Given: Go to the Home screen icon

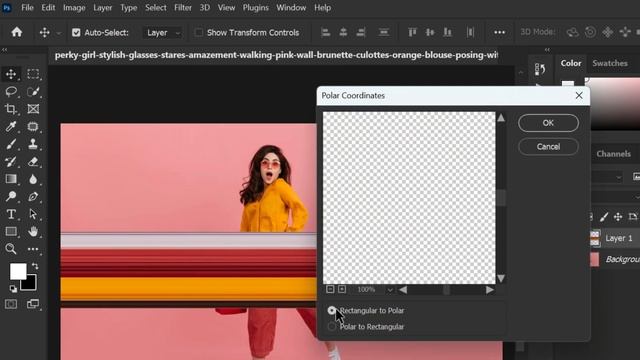Looking at the screenshot, I should [17, 32].
